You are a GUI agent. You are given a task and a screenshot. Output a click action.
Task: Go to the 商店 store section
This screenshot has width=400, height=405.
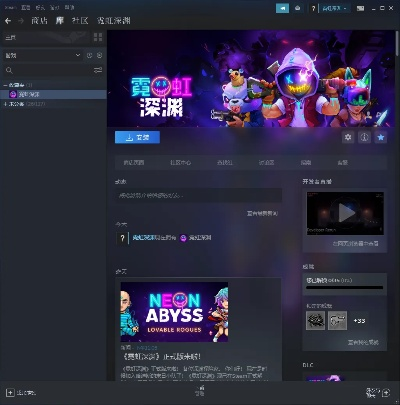39,21
